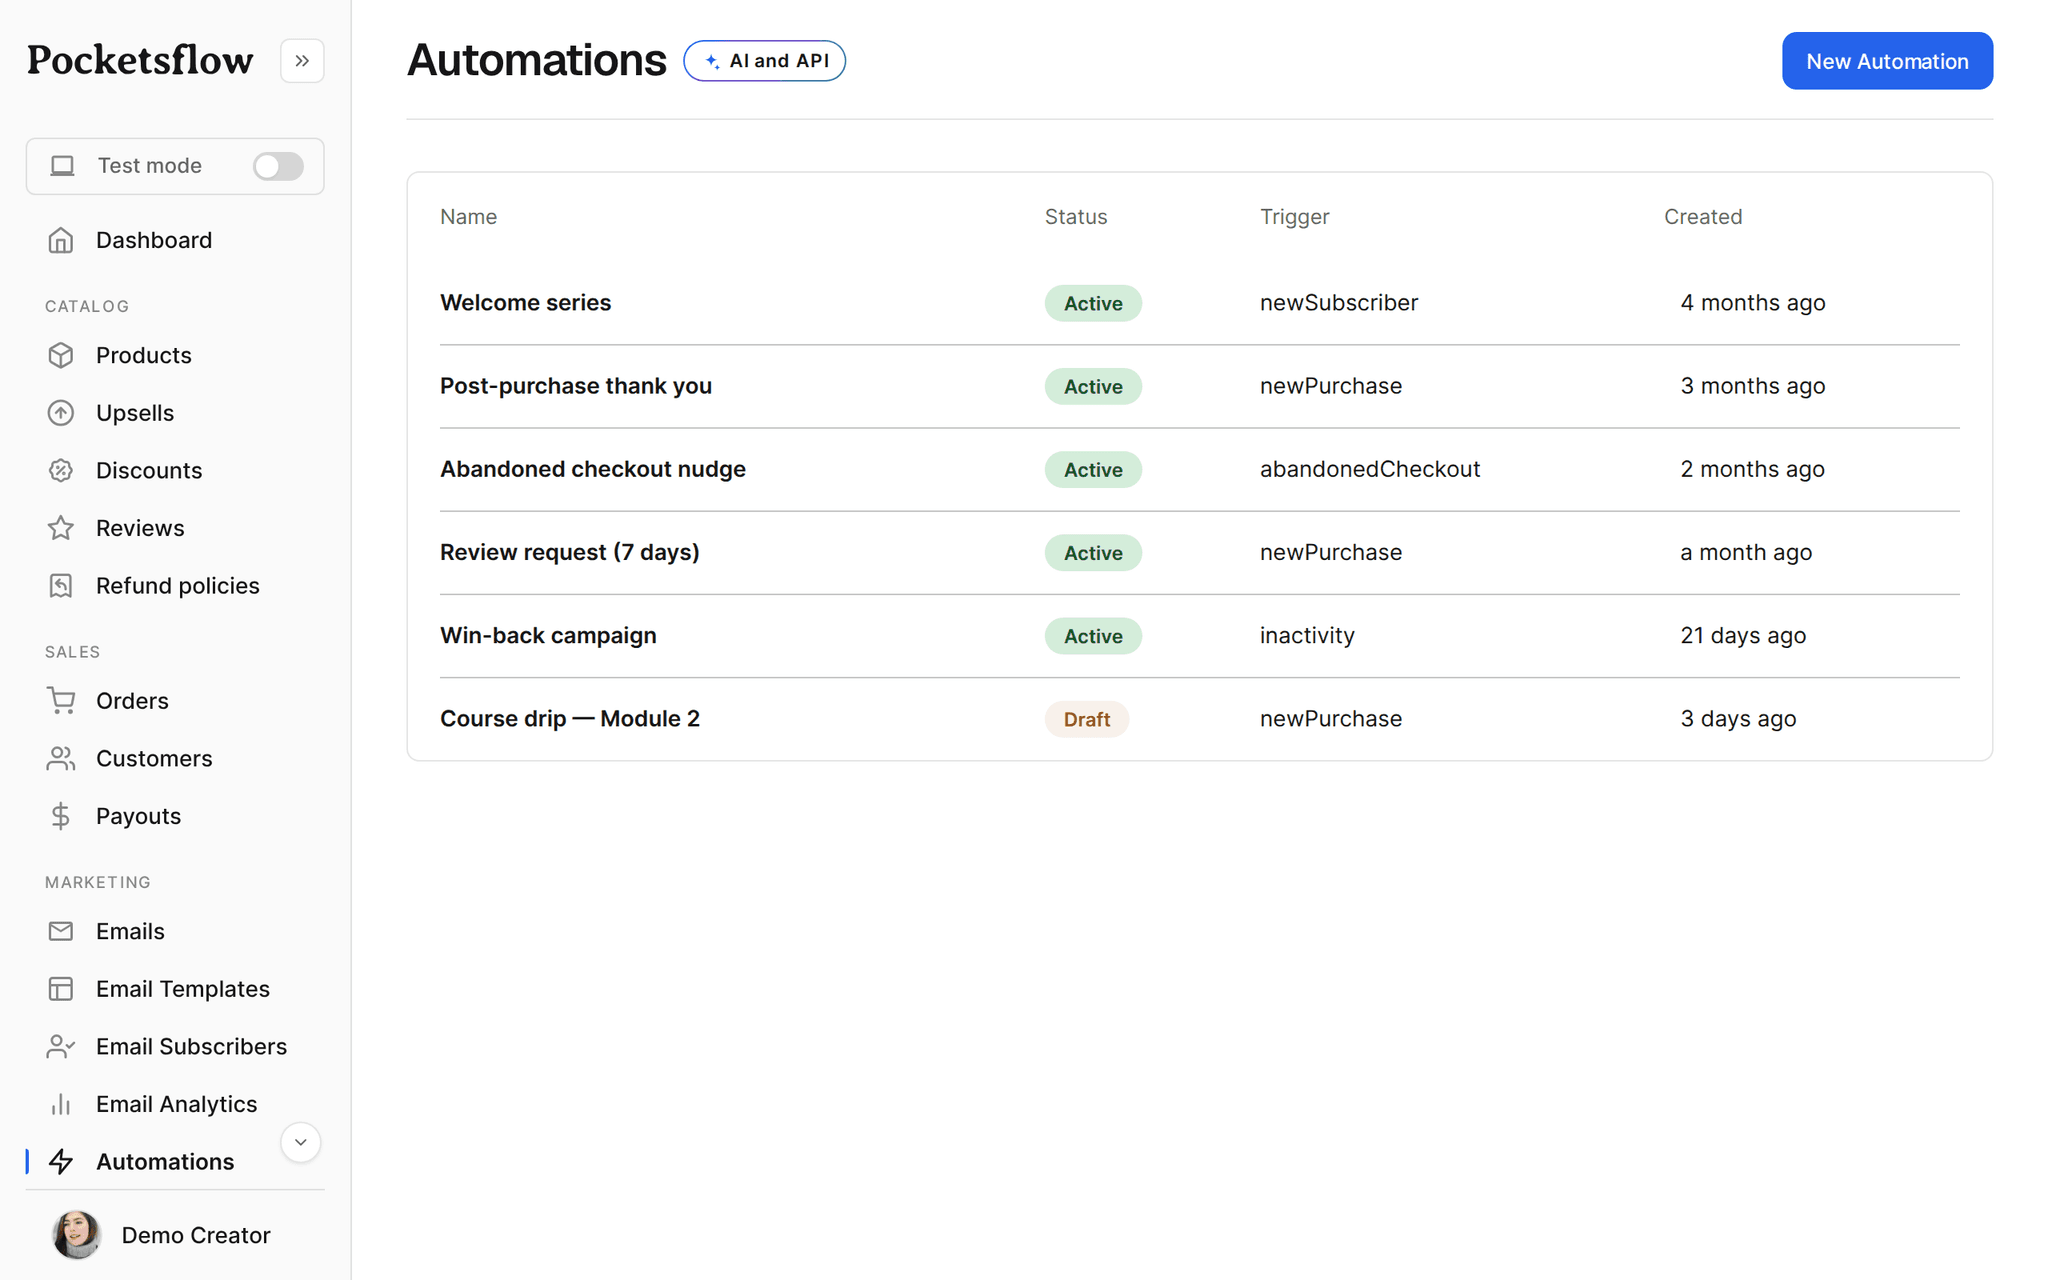Click the Draft status badge
Screen dimensions: 2048x1280
(x=1086, y=719)
